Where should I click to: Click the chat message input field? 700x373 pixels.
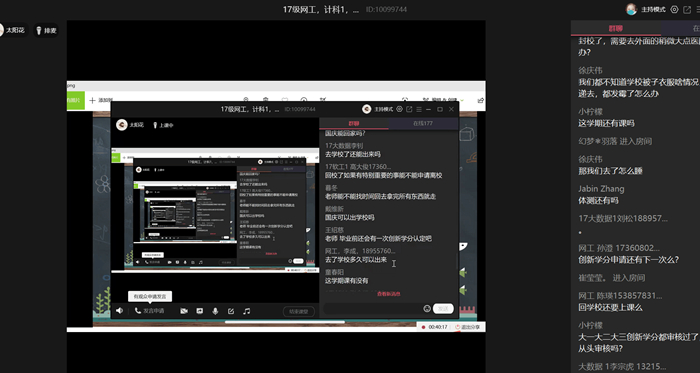point(373,309)
